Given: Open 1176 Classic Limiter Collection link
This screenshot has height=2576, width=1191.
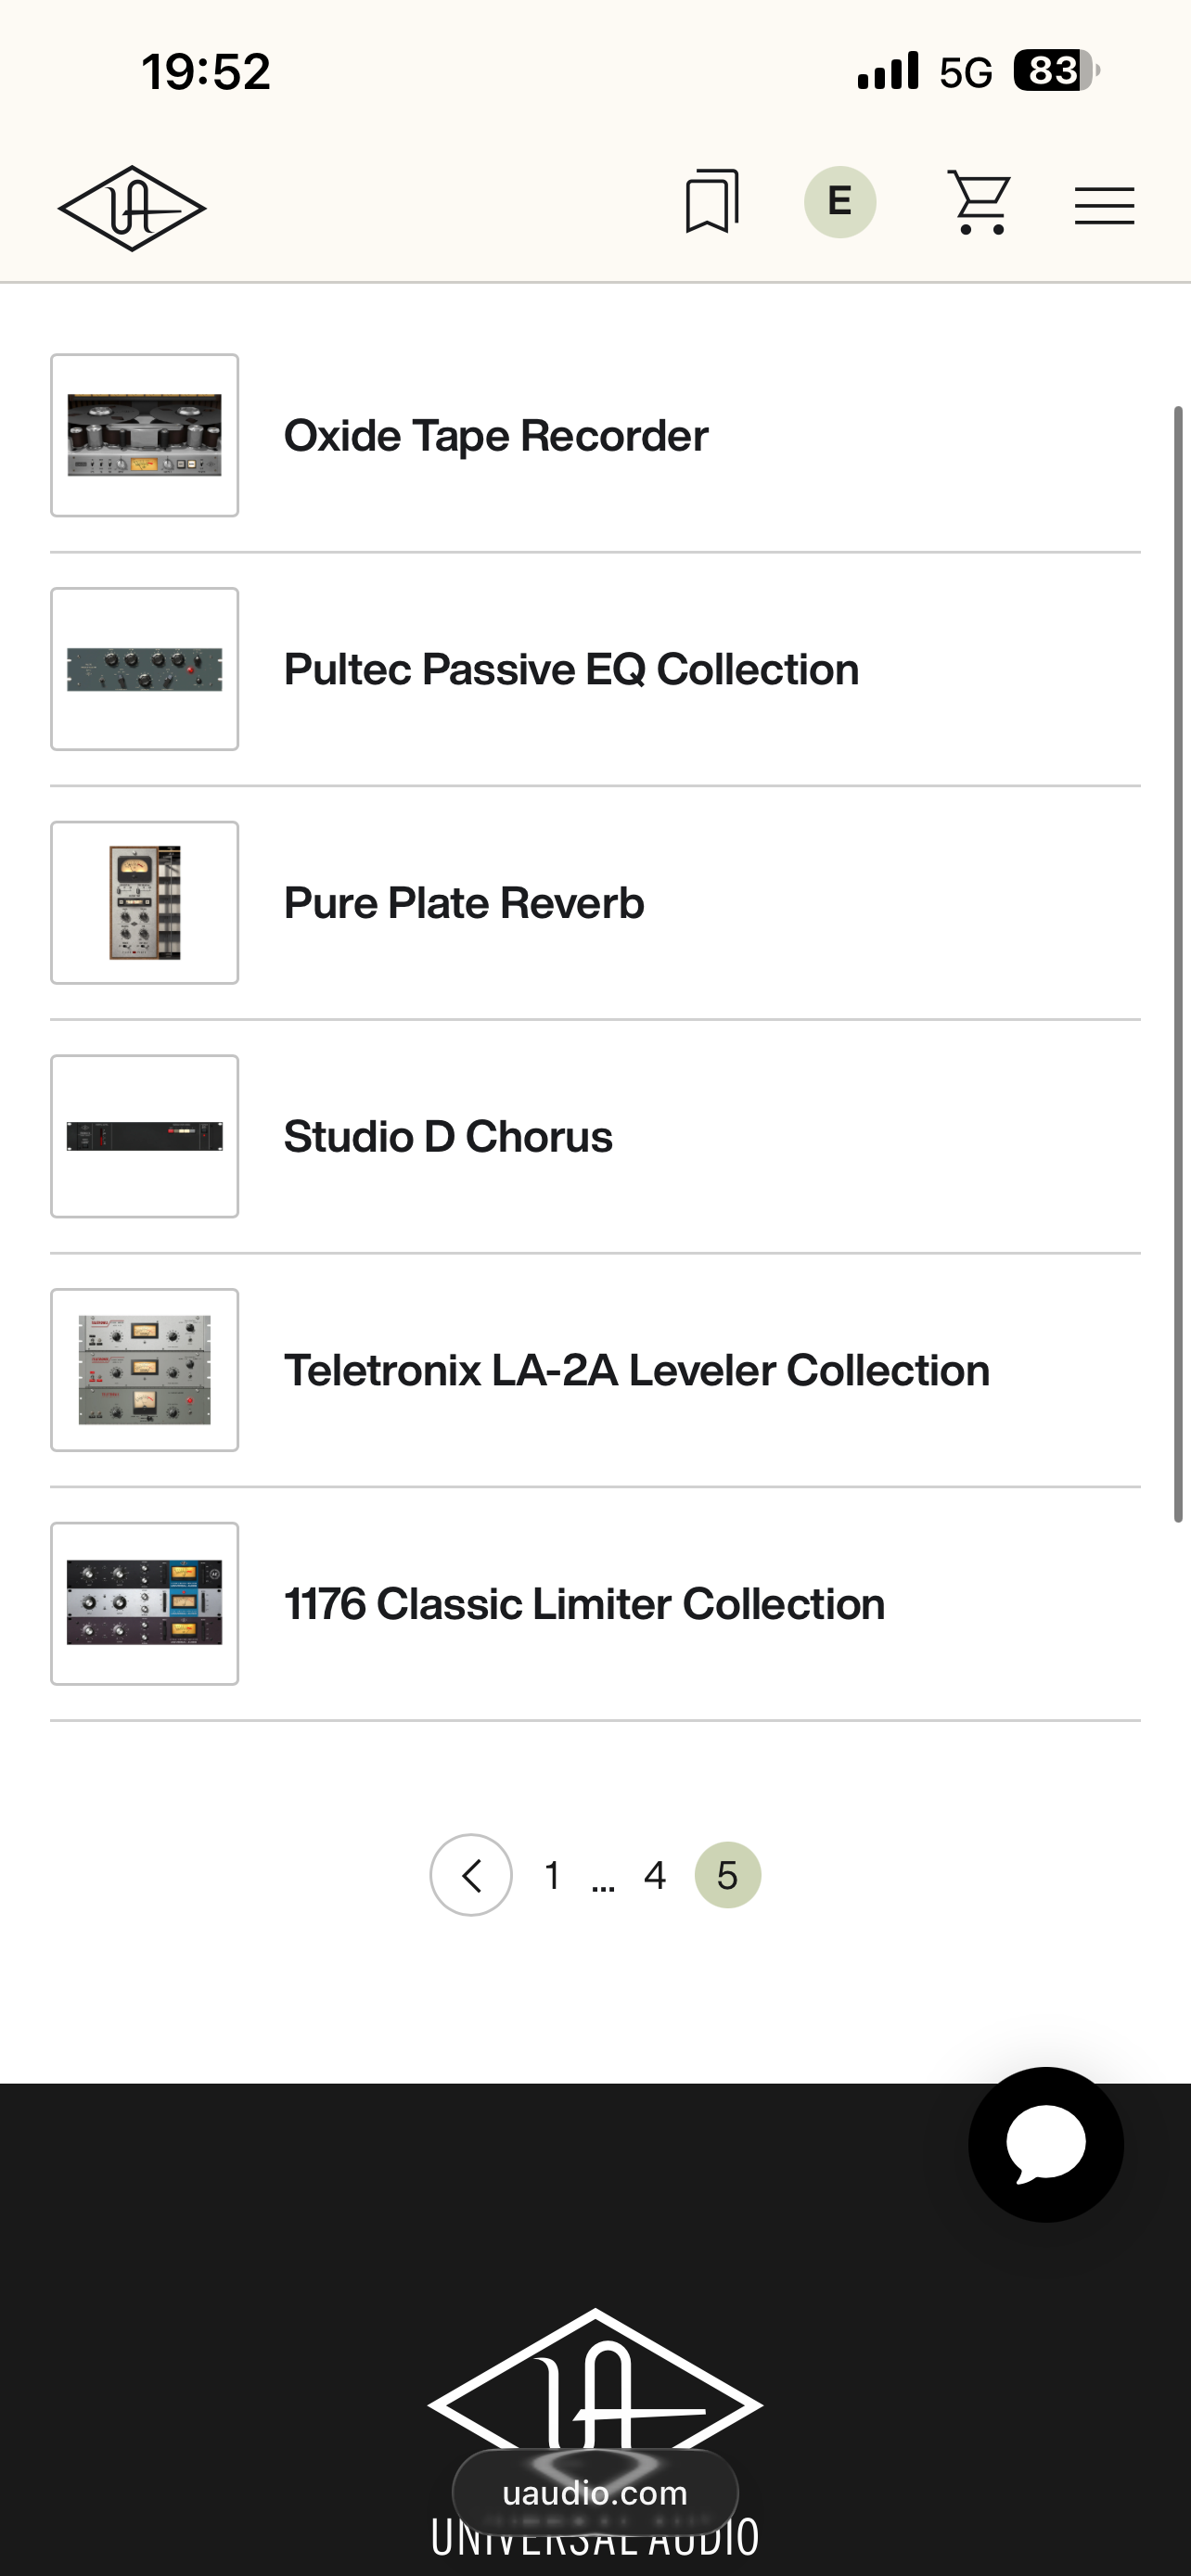Looking at the screenshot, I should (584, 1604).
